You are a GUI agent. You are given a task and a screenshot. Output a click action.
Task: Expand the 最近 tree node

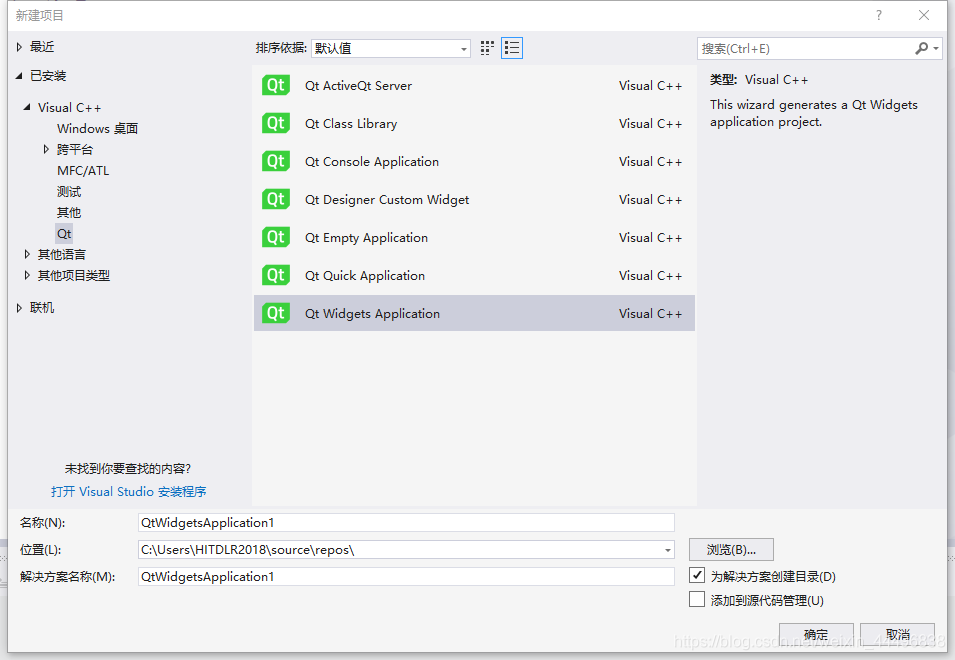click(x=19, y=47)
